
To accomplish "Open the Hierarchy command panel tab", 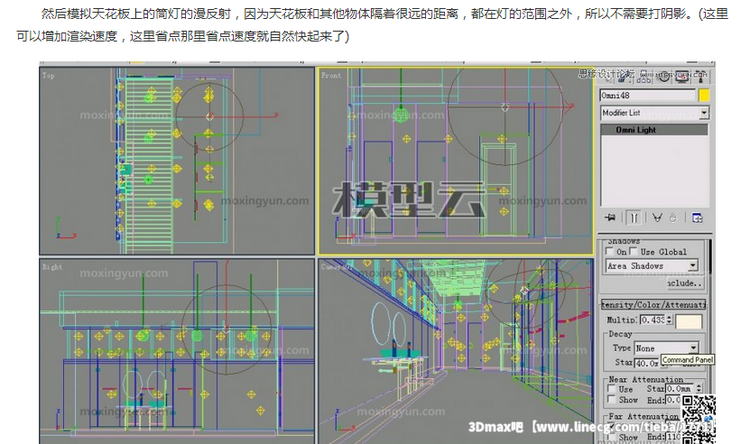I will pos(644,76).
